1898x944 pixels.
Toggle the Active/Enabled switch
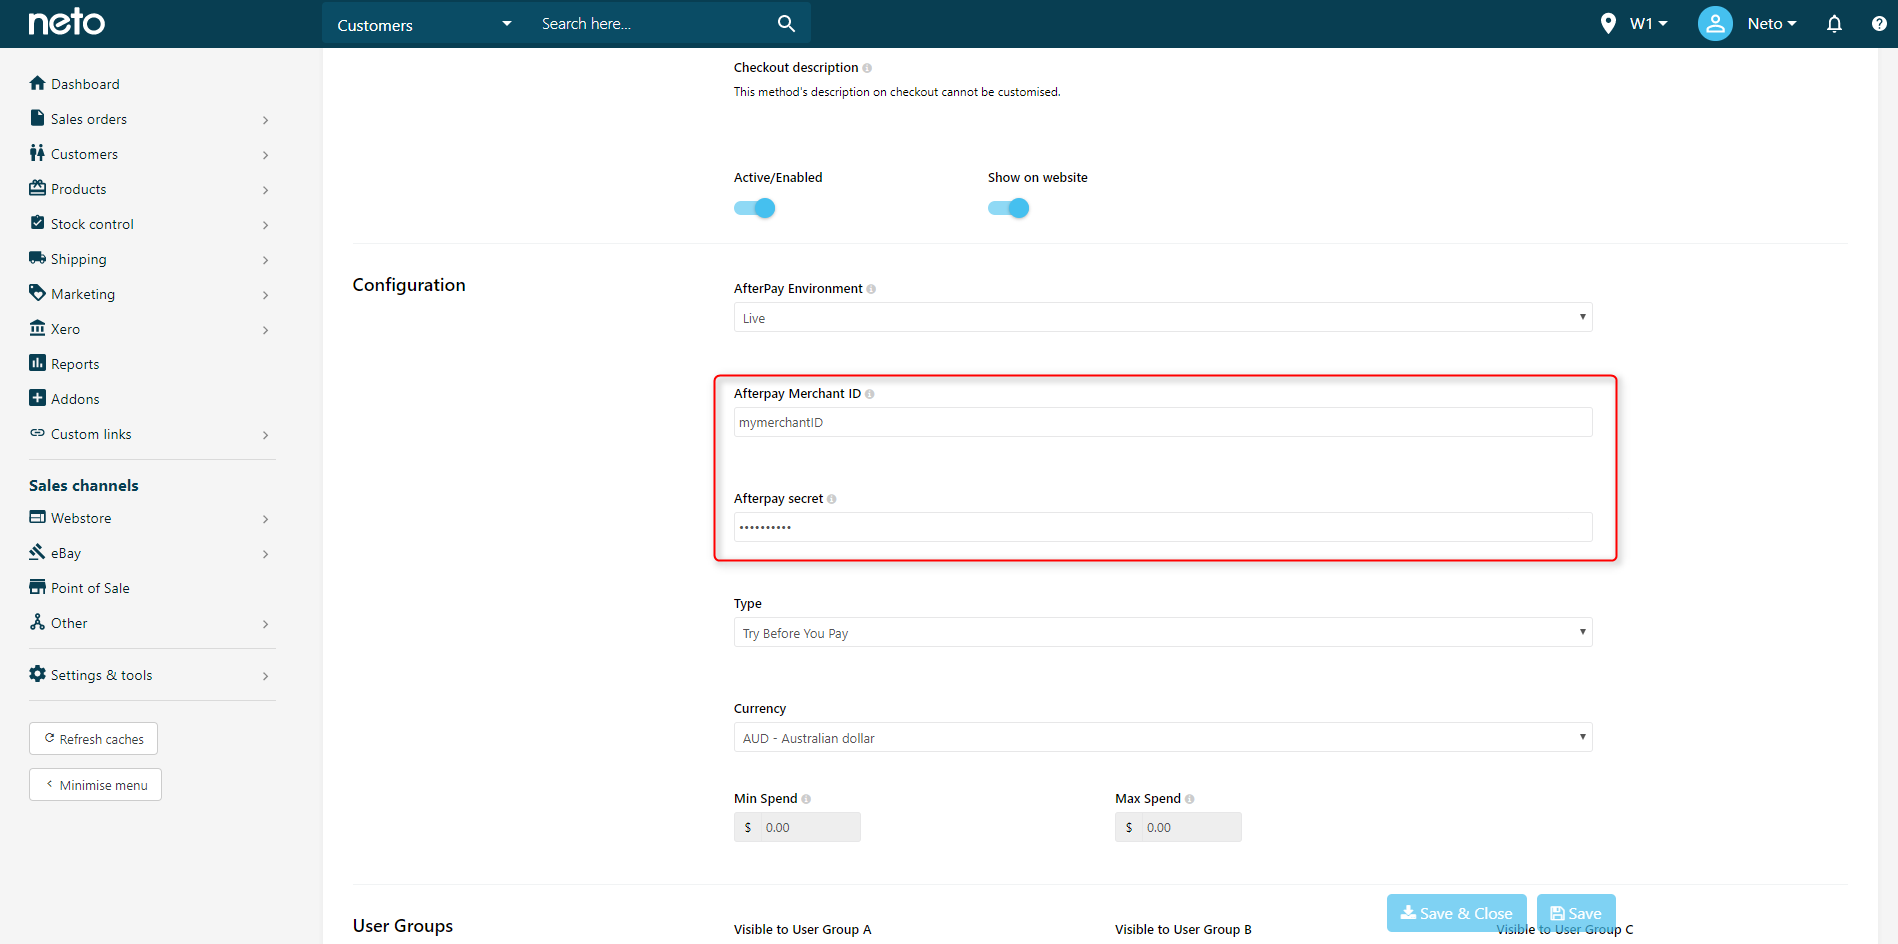(755, 208)
